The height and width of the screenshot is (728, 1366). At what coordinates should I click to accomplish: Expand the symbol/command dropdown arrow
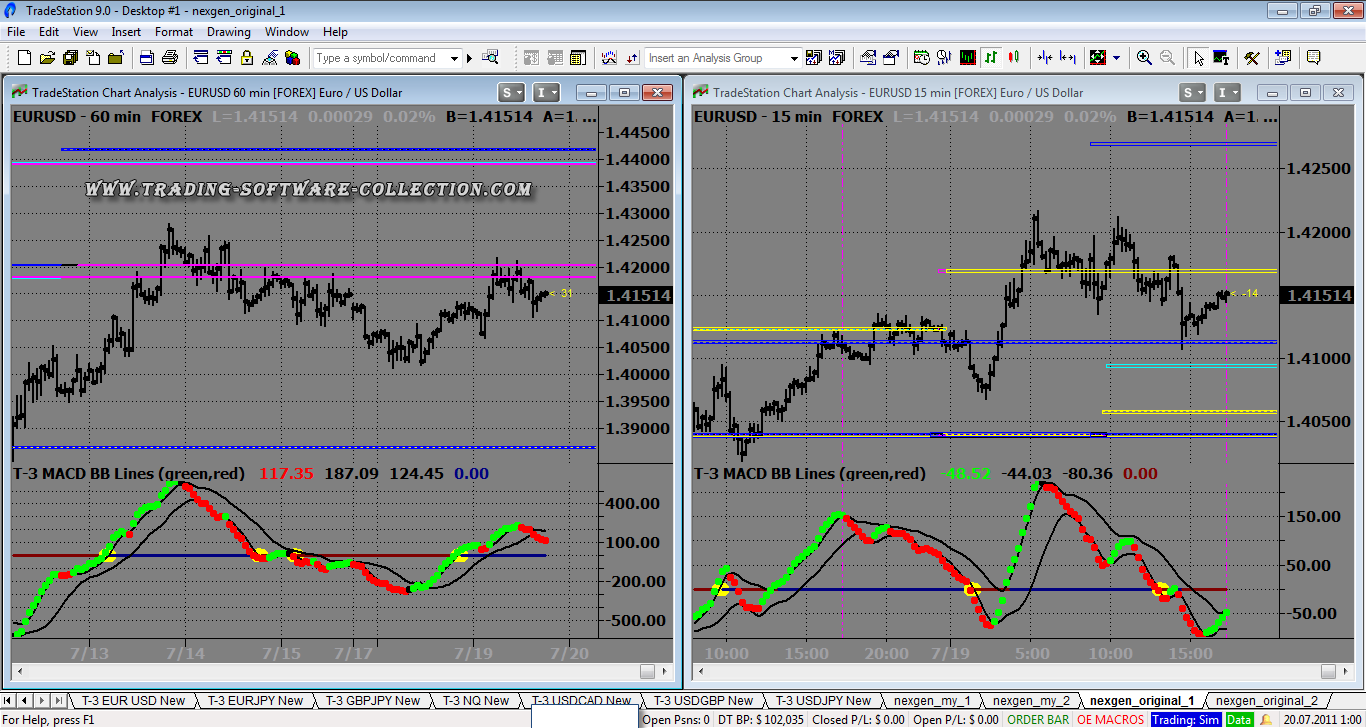point(454,58)
